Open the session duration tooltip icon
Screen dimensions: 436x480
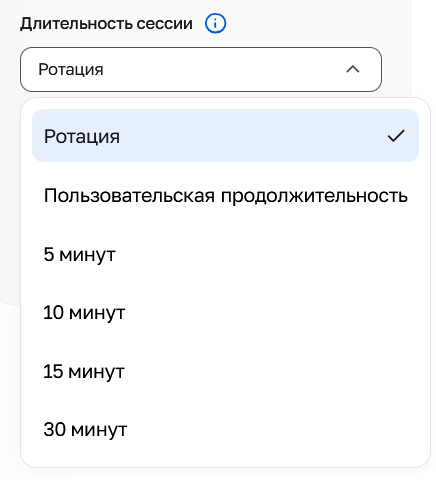[215, 24]
